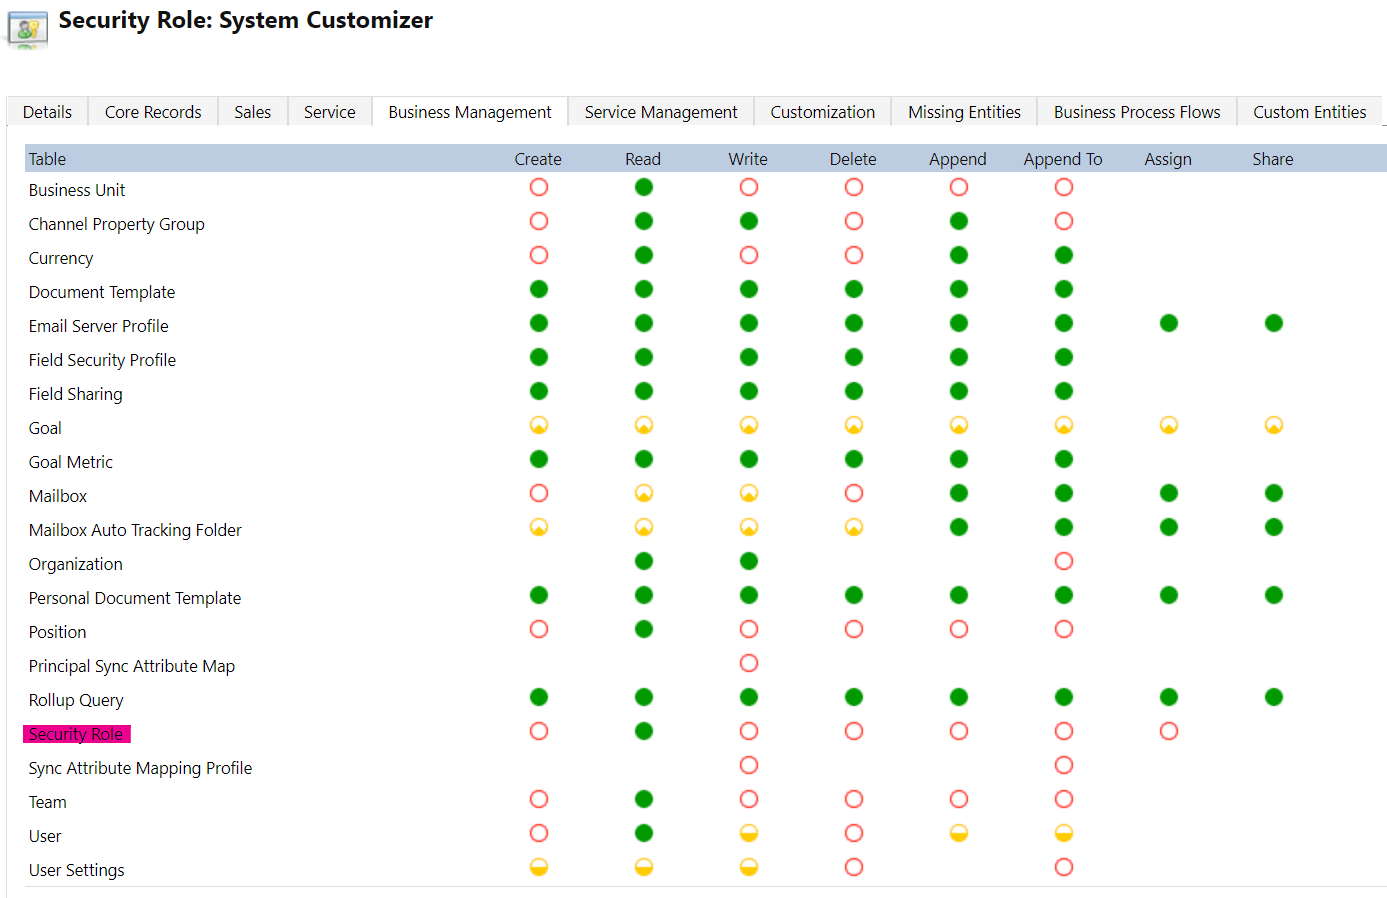Viewport: 1387px width, 898px height.
Task: Click the highlighted Security Role row label
Action: tap(77, 733)
